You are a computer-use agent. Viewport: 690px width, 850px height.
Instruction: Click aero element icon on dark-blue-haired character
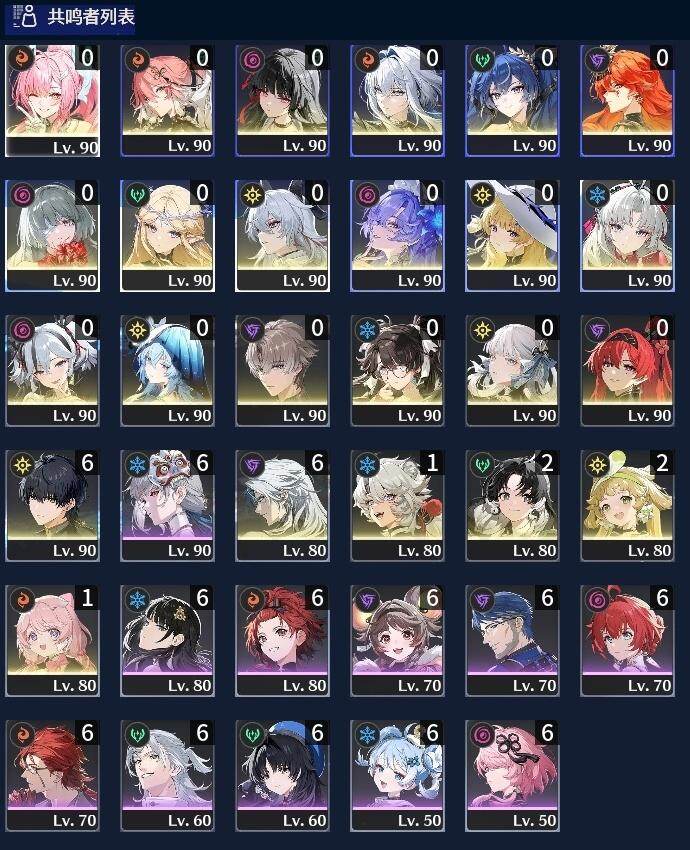pos(482,59)
